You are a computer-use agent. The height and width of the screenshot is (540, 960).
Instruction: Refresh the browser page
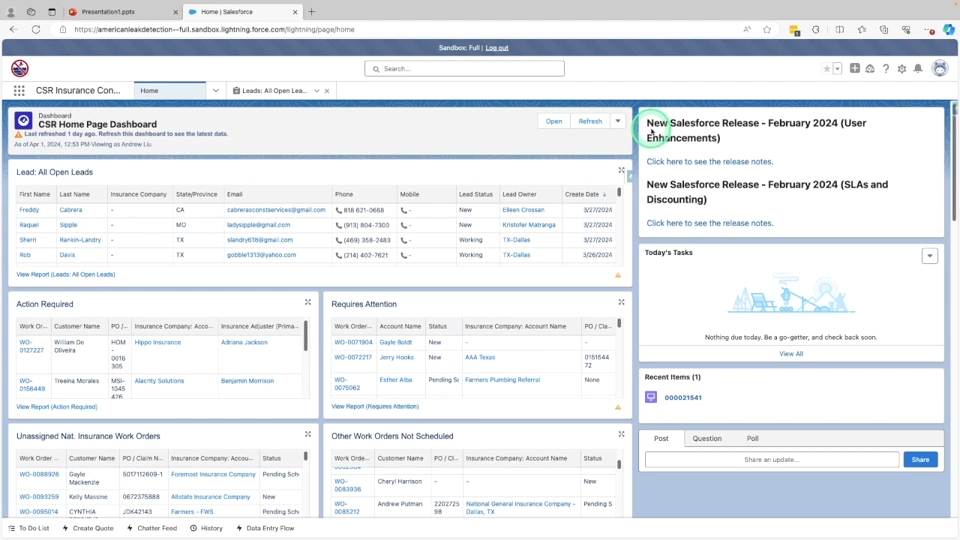(x=36, y=29)
